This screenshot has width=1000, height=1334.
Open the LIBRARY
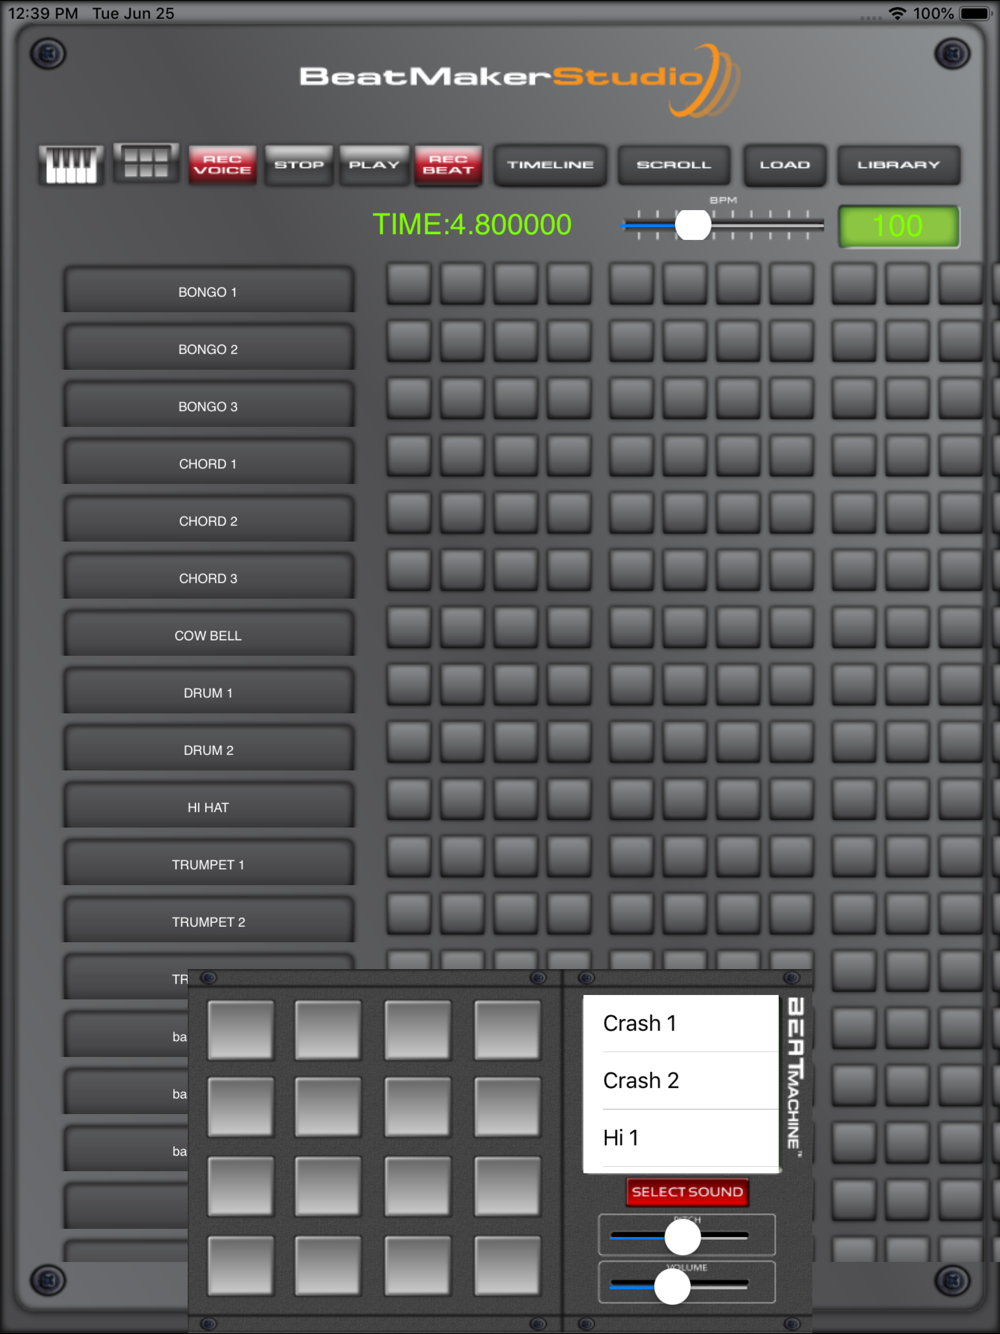pyautogui.click(x=899, y=165)
